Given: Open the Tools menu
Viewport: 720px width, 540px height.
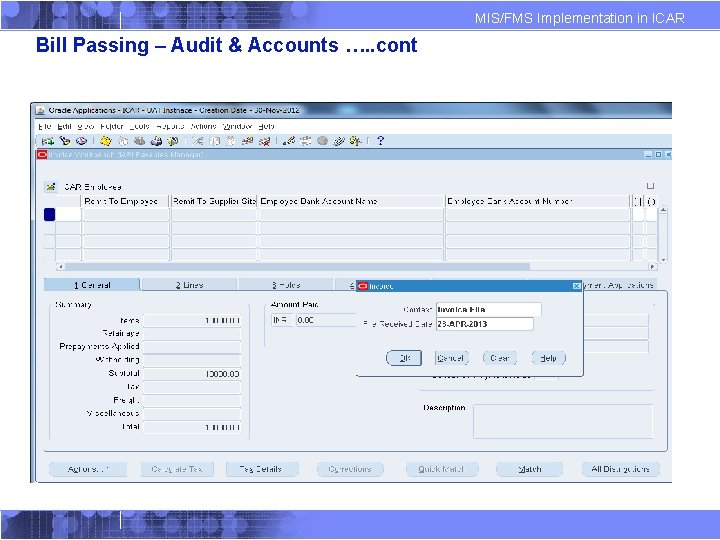Looking at the screenshot, I should click(x=140, y=126).
